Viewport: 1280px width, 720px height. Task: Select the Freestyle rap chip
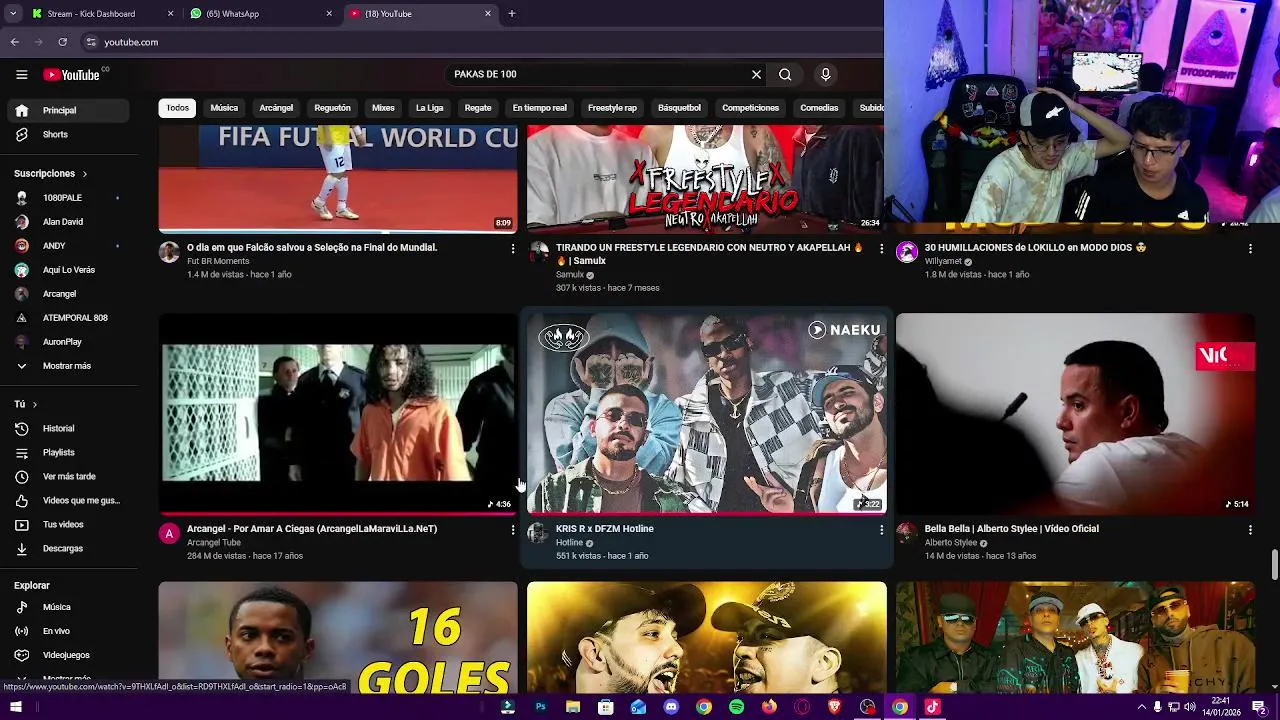(x=612, y=108)
